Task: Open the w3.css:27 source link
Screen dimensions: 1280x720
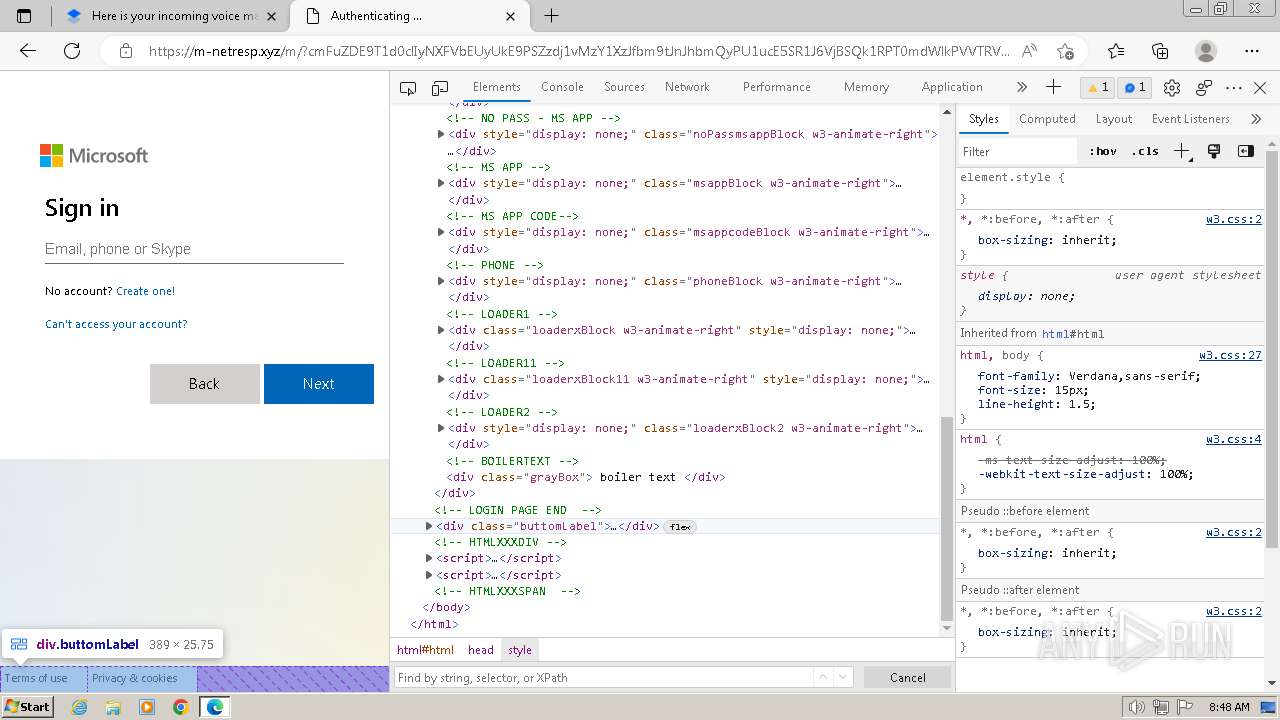Action: (x=1230, y=355)
